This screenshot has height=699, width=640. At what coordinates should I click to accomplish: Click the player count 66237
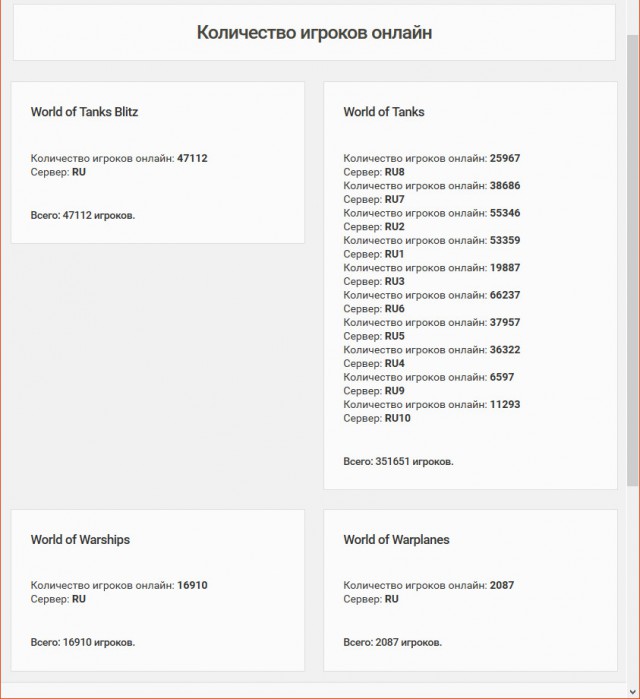click(x=505, y=295)
